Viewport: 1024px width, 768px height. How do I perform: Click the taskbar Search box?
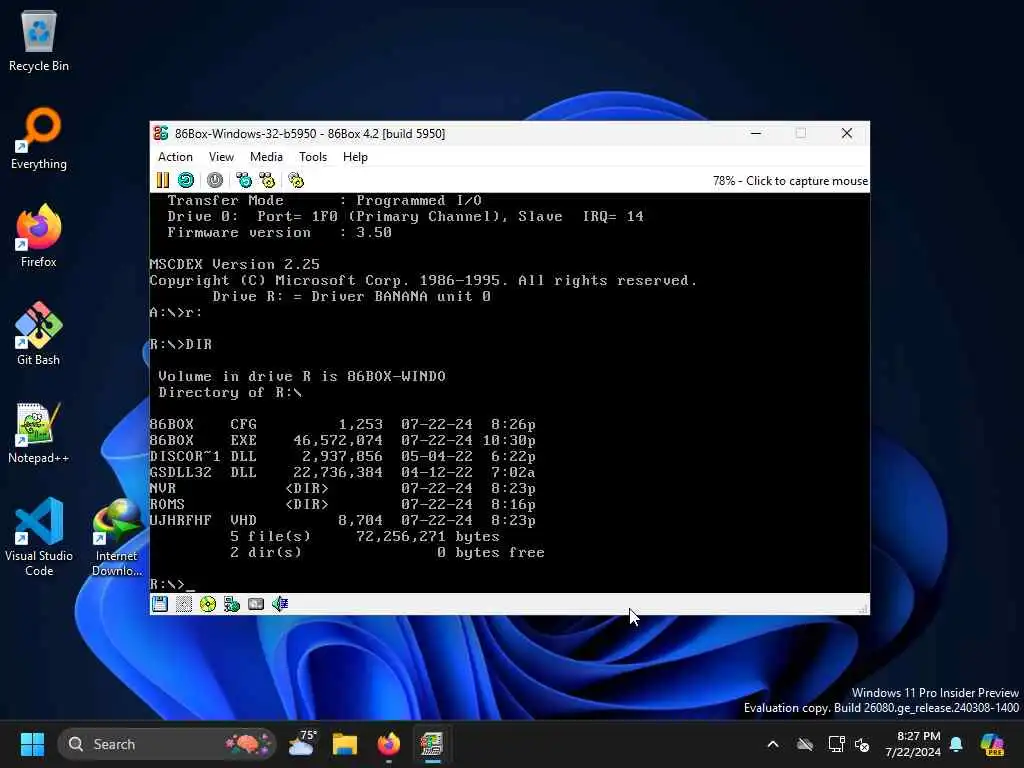pyautogui.click(x=167, y=744)
